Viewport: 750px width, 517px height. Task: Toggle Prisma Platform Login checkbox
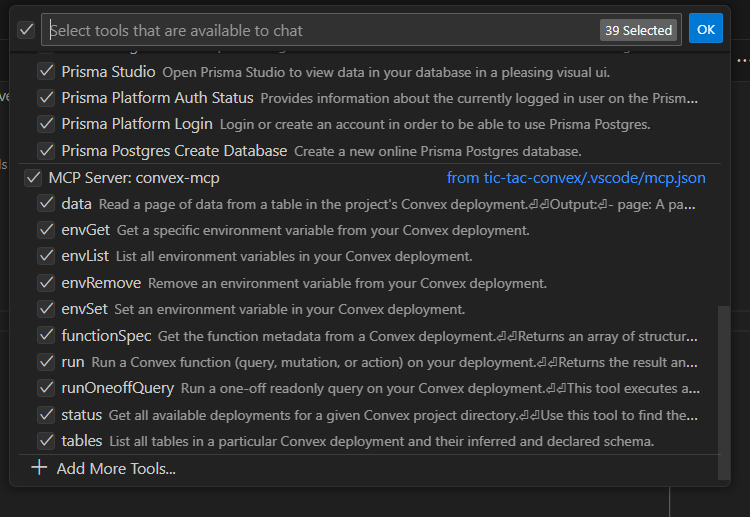pyautogui.click(x=46, y=124)
